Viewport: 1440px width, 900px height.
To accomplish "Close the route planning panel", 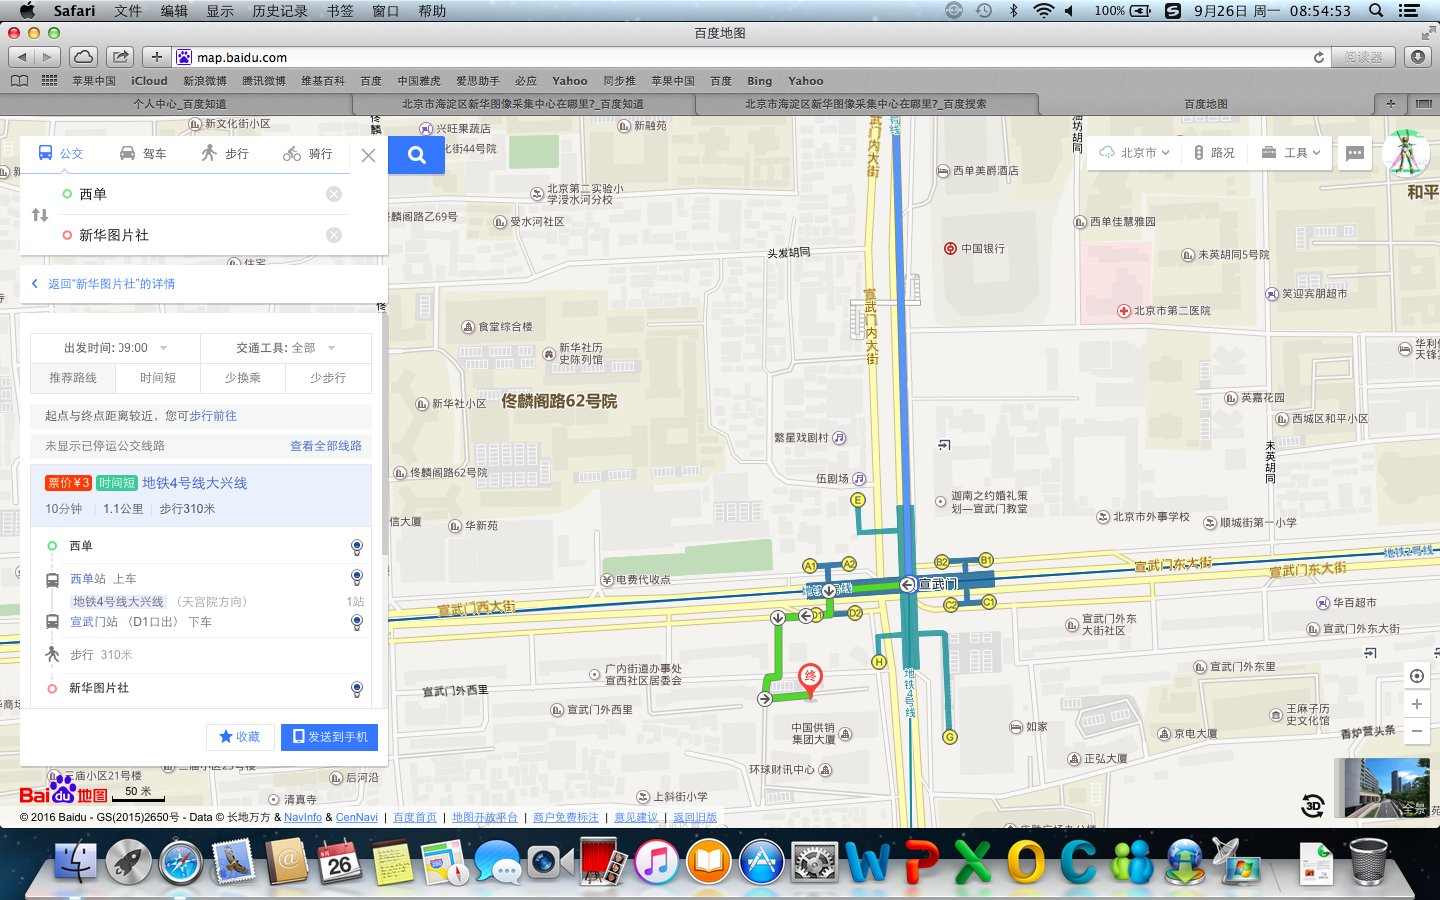I will tap(368, 155).
